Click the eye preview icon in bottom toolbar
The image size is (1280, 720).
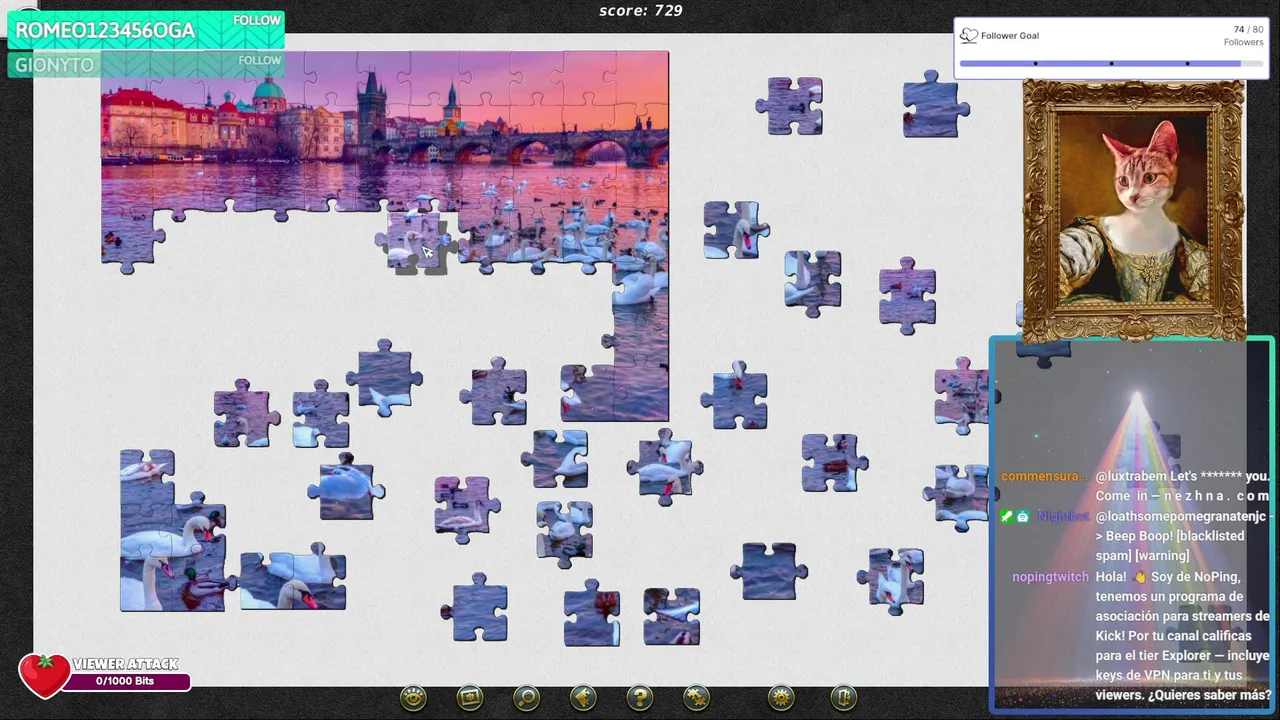coord(413,698)
